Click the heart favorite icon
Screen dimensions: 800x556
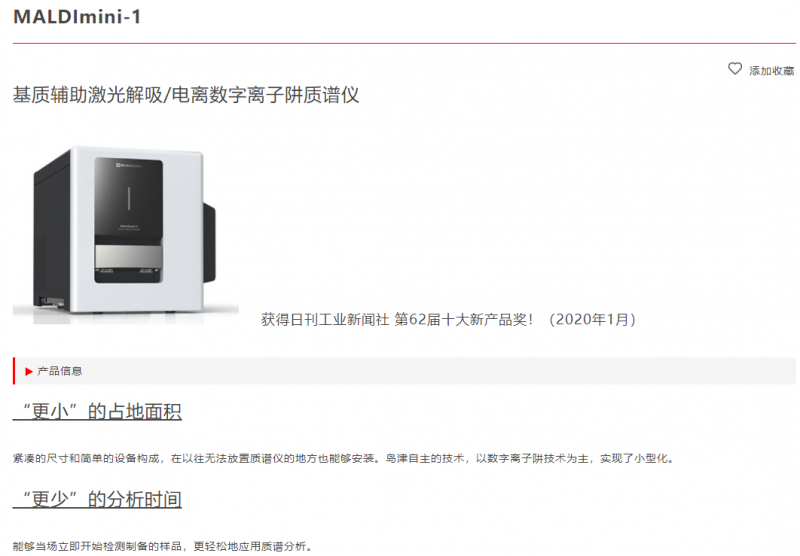click(x=735, y=69)
